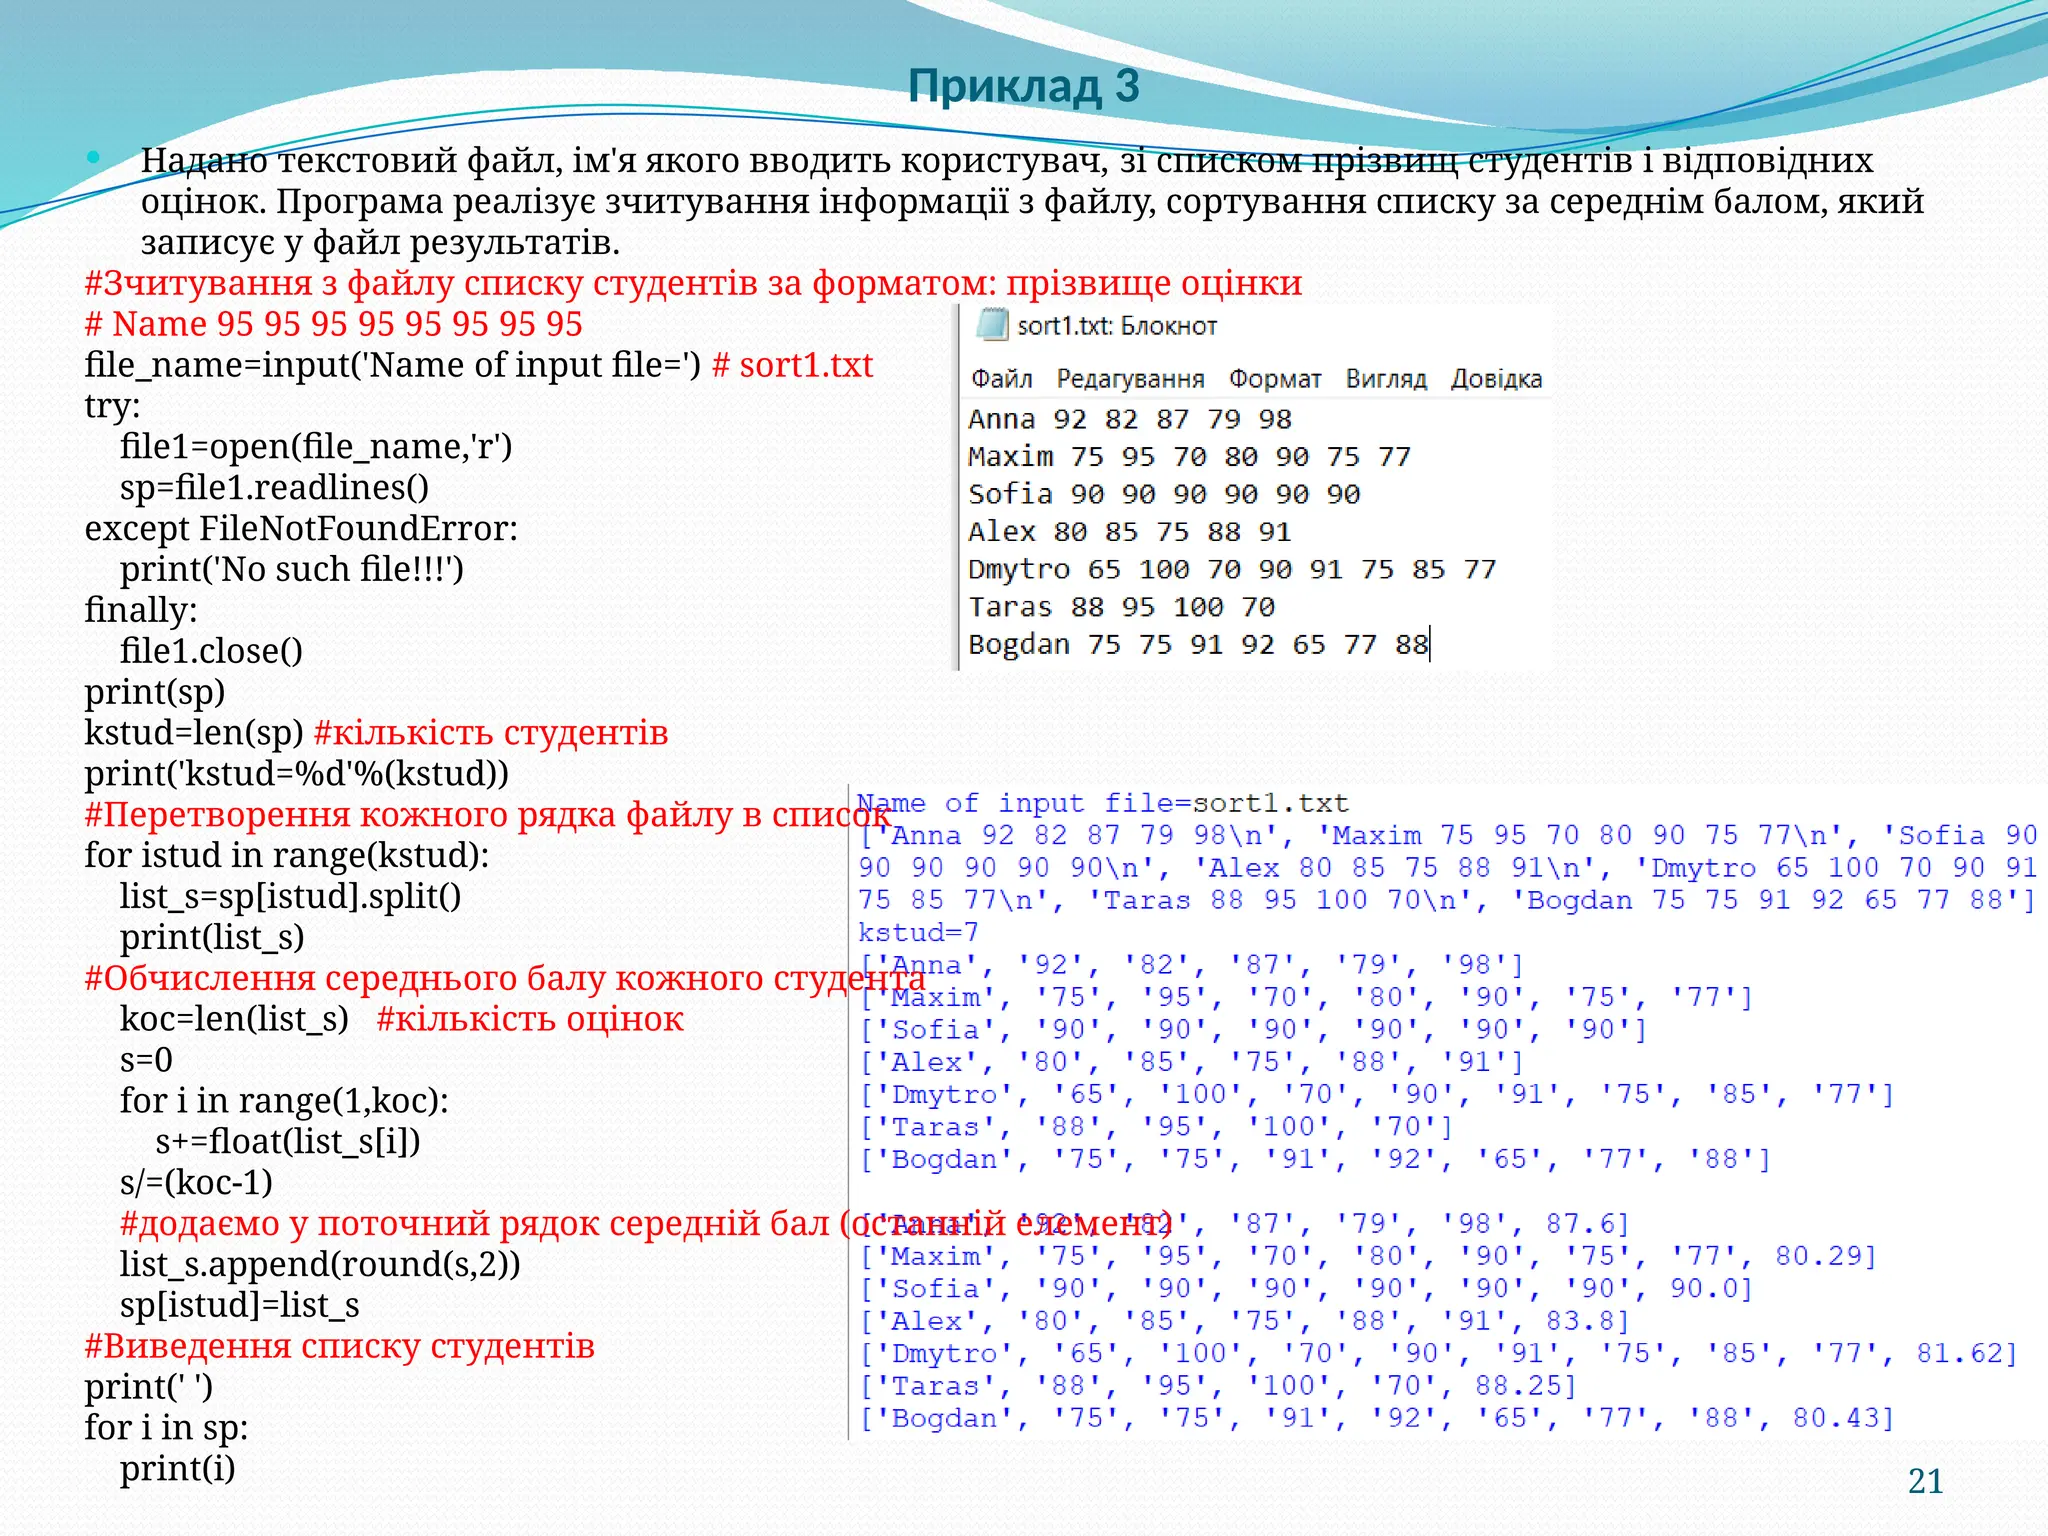Click the Anna line in Notepad
The height and width of the screenshot is (1536, 2048).
[x=1130, y=419]
